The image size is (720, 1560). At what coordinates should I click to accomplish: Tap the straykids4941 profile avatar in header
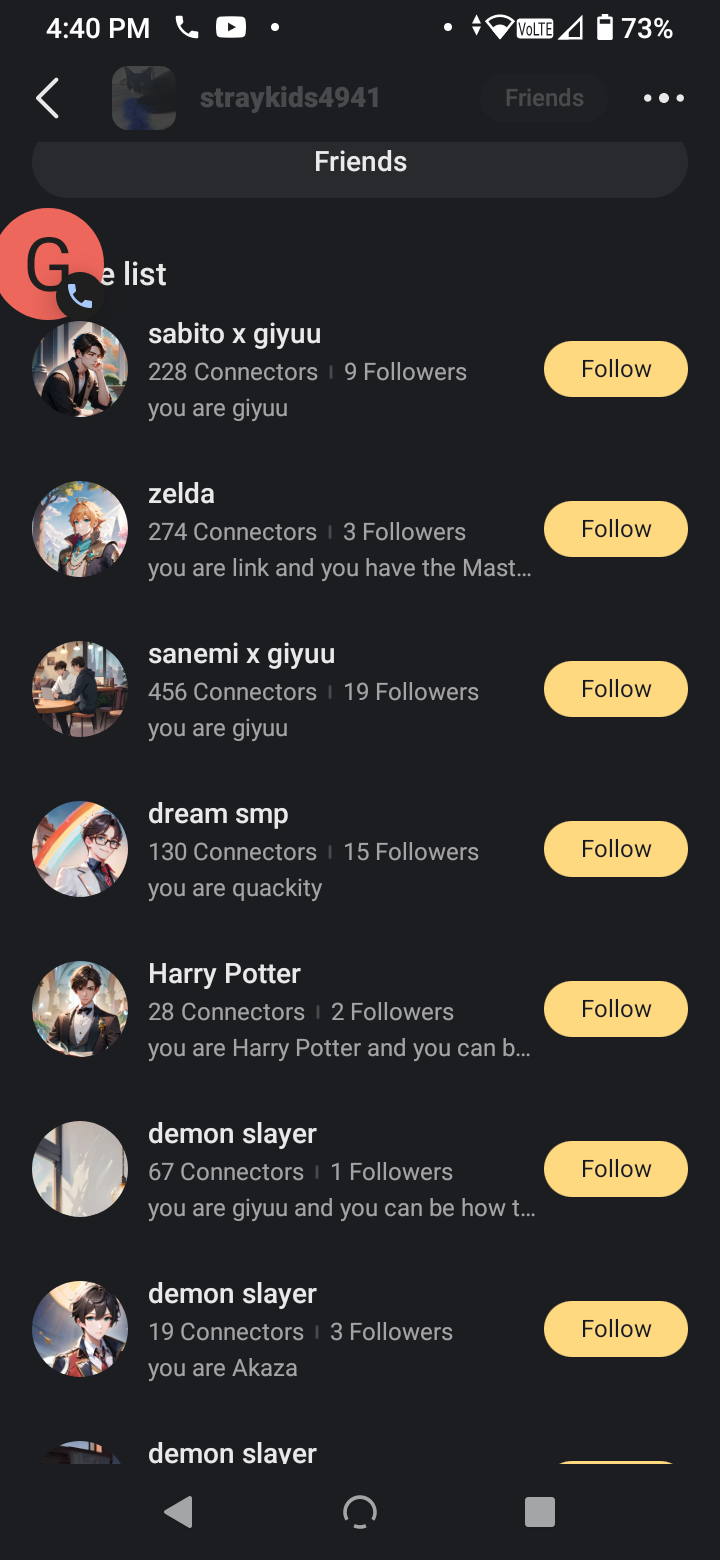pos(144,98)
